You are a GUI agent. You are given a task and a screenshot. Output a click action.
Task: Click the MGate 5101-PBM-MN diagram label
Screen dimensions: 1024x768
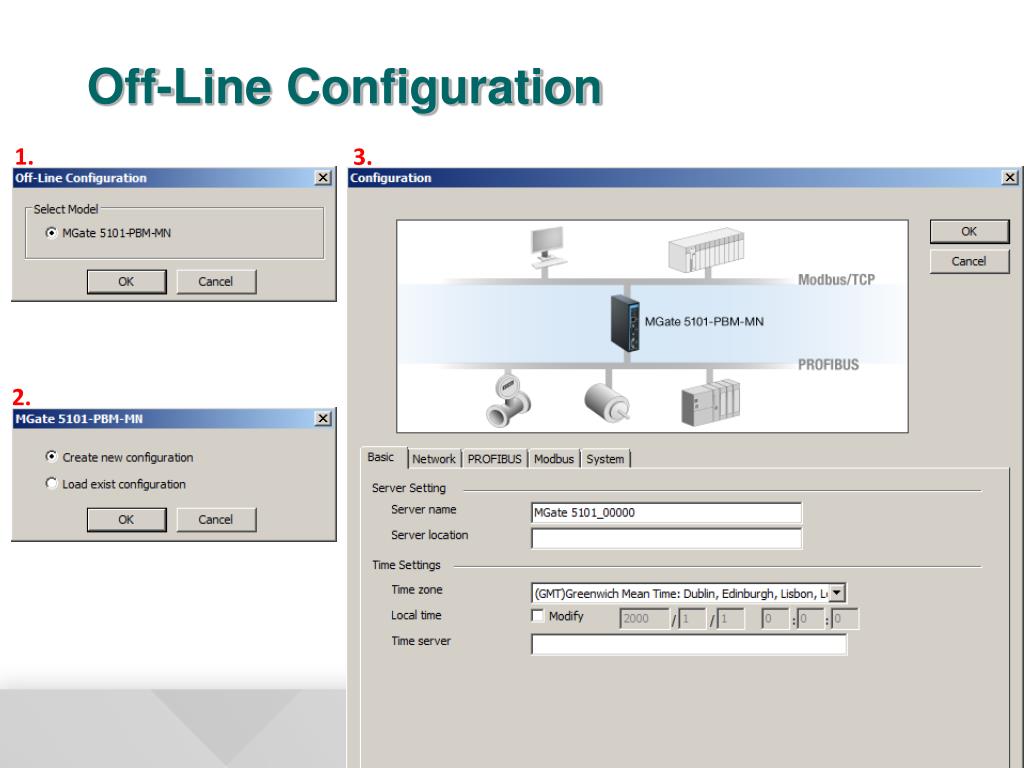point(704,321)
